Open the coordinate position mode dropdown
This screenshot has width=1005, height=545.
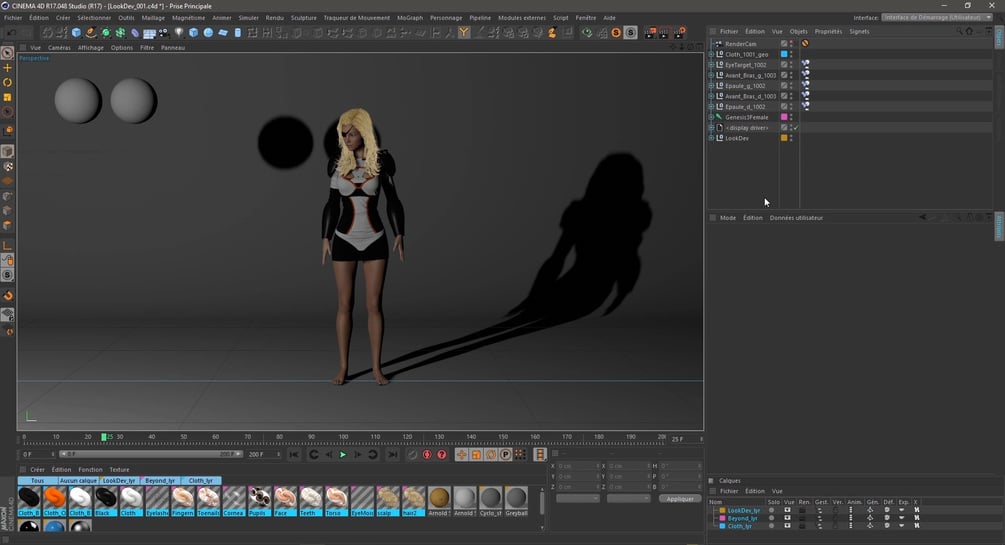click(577, 498)
